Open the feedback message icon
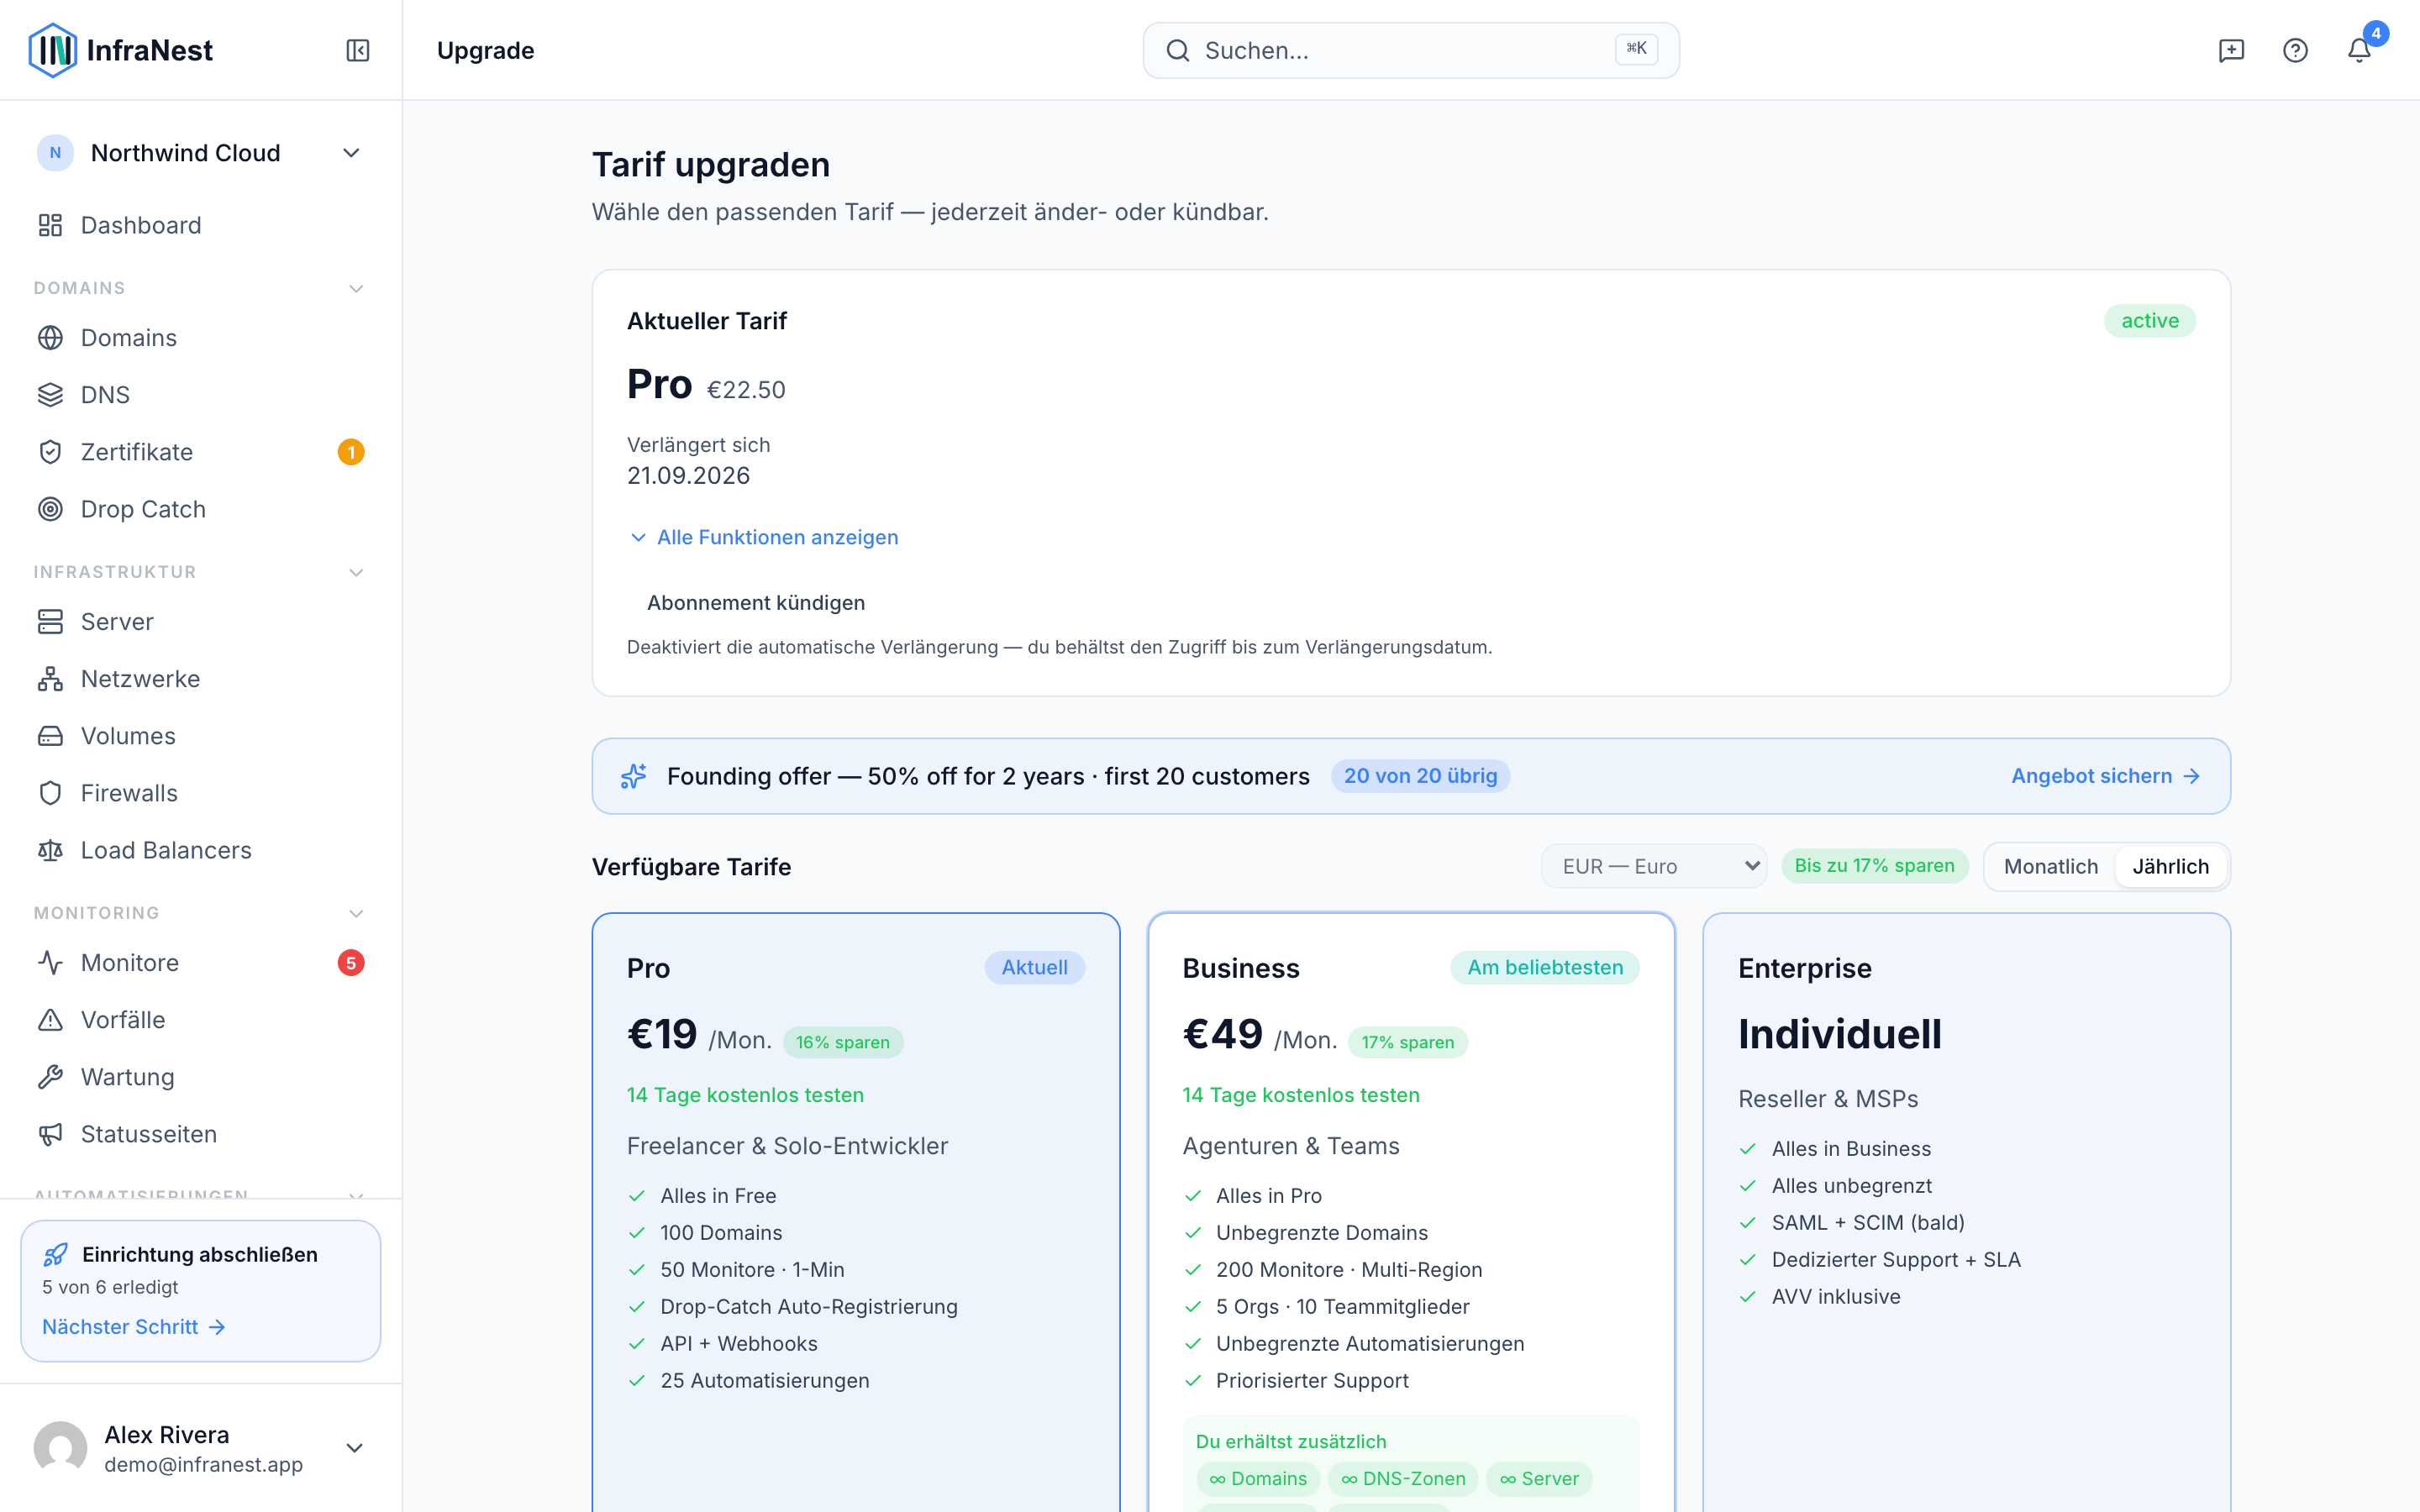 2231,50
